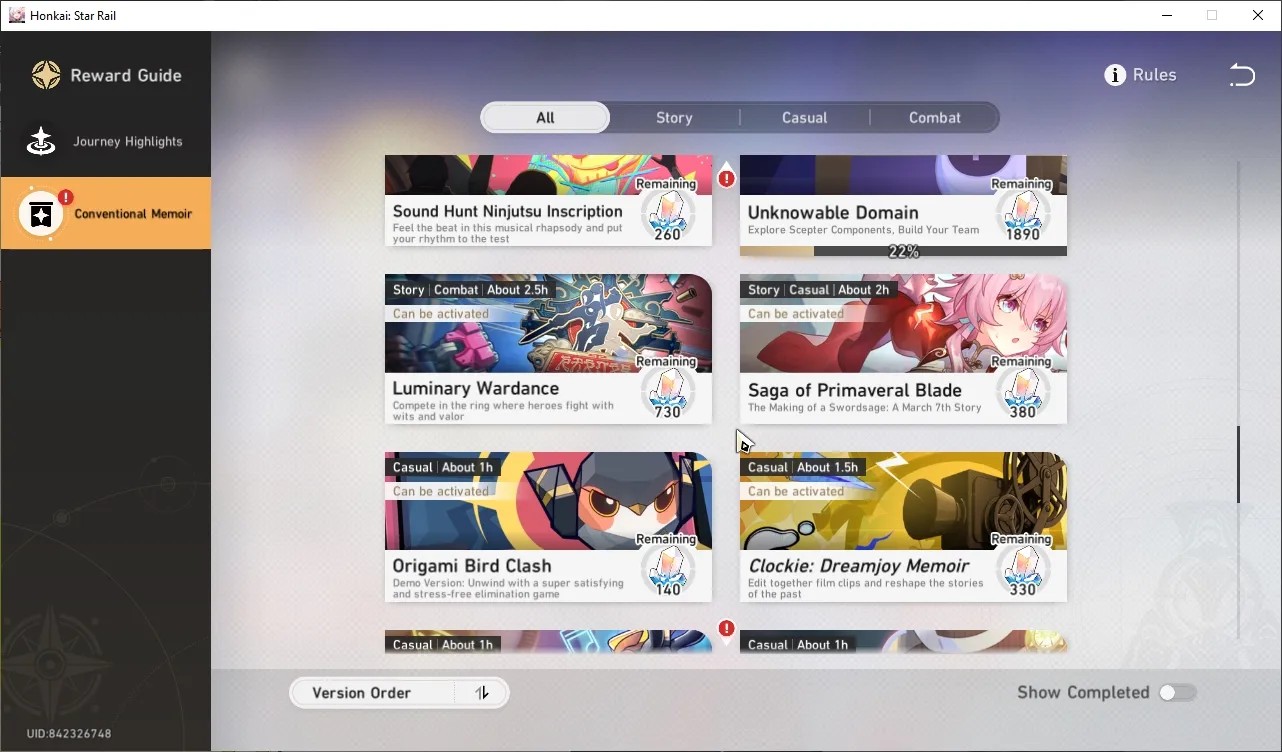Click "Edit together film clips" description

click(866, 589)
